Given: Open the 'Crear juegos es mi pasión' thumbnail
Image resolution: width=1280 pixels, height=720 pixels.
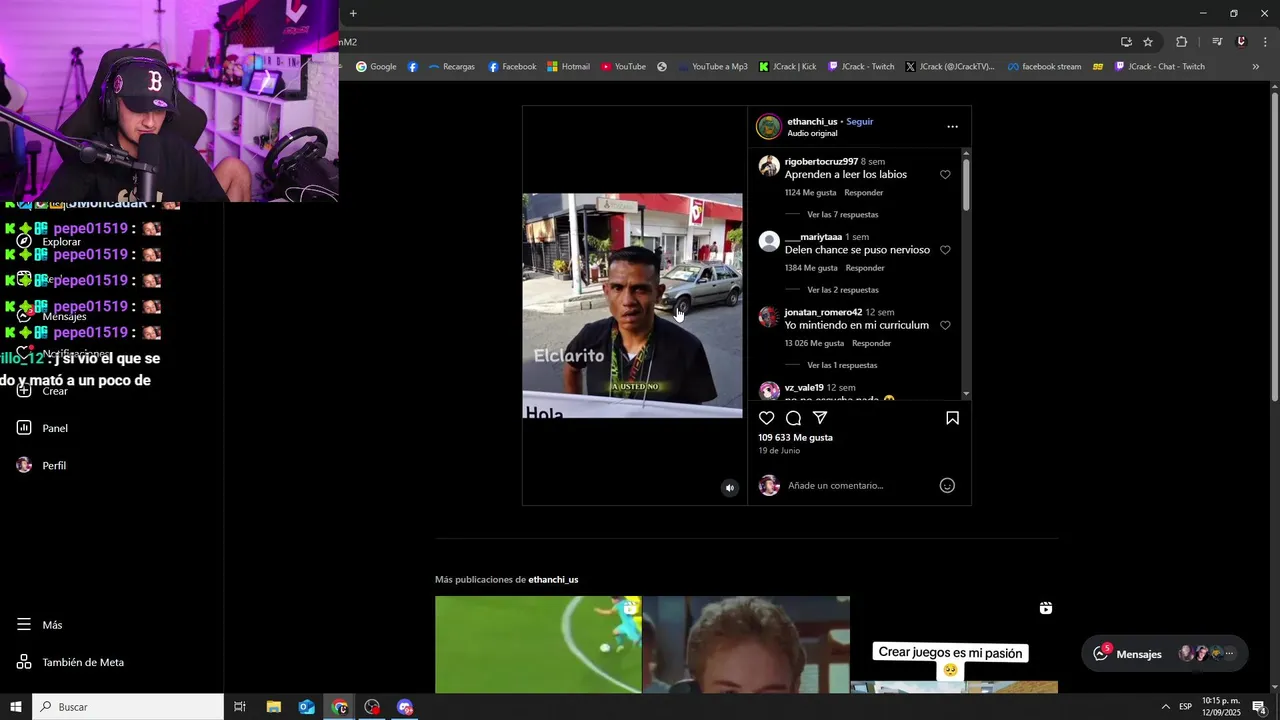Looking at the screenshot, I should pos(954,644).
